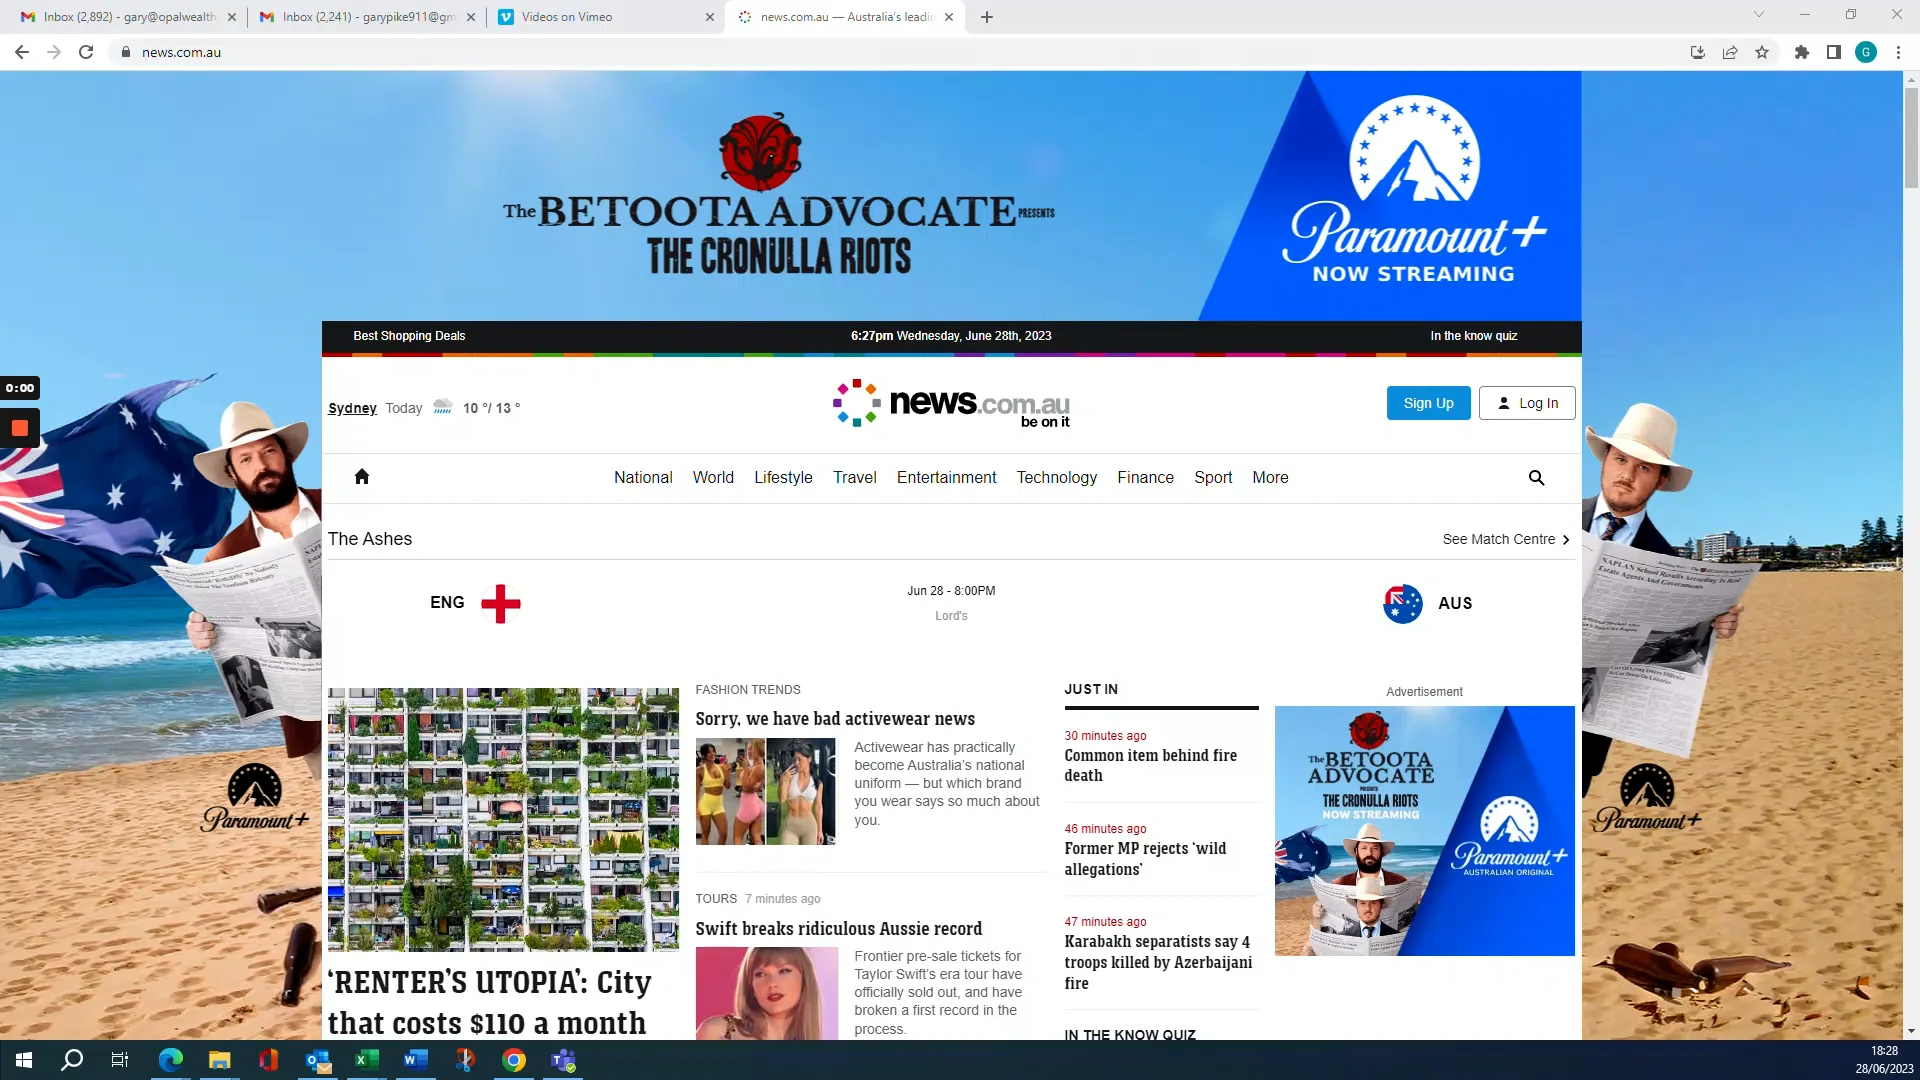1920x1080 pixels.
Task: Launch Outlook from the taskbar
Action: [317, 1060]
